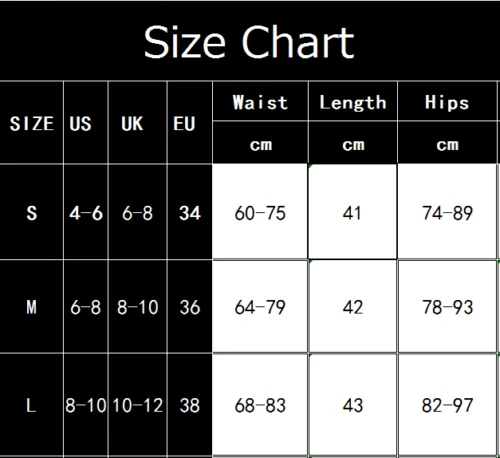This screenshot has height=458, width=500.
Task: Click the Waist header cell
Action: 260,102
